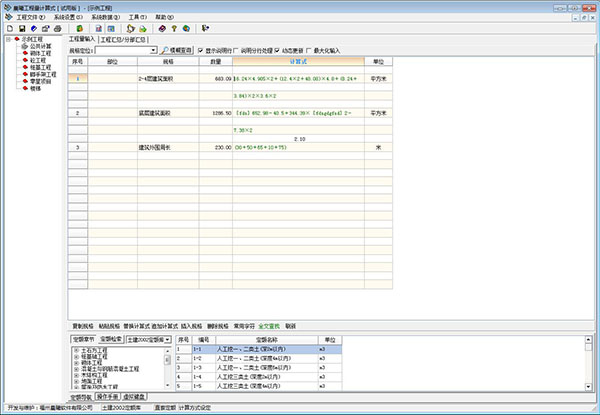600x415 pixels.
Task: Click the blue table window toolbar icon
Action: [x=111, y=28]
